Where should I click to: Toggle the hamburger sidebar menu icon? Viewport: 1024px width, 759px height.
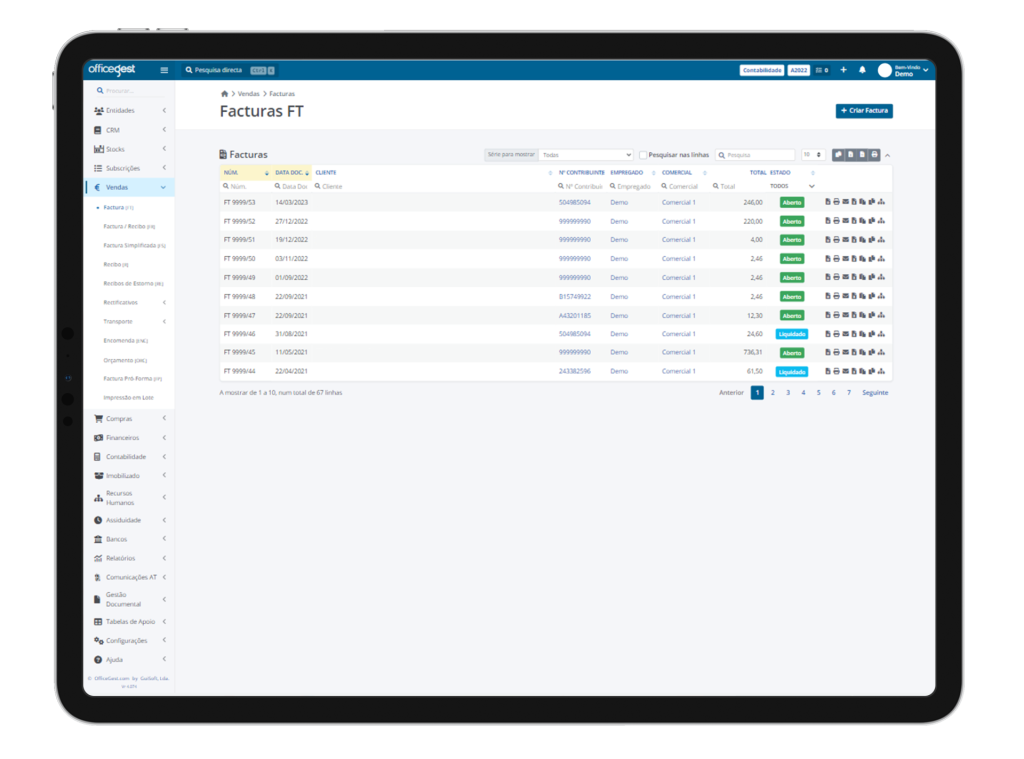(164, 70)
